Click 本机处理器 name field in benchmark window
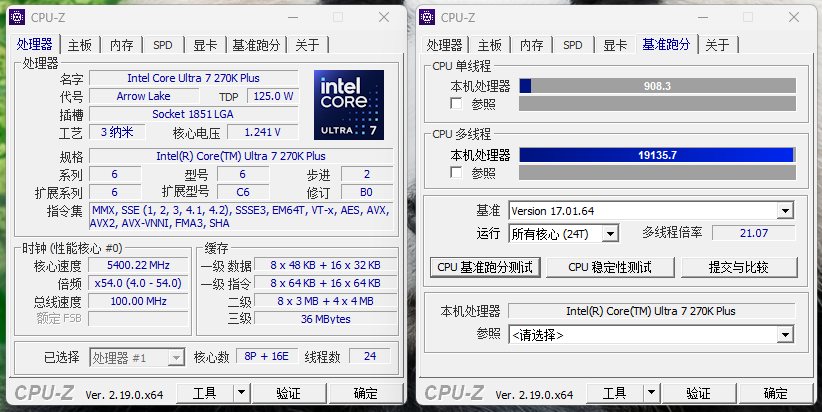The width and height of the screenshot is (822, 412). coord(651,311)
